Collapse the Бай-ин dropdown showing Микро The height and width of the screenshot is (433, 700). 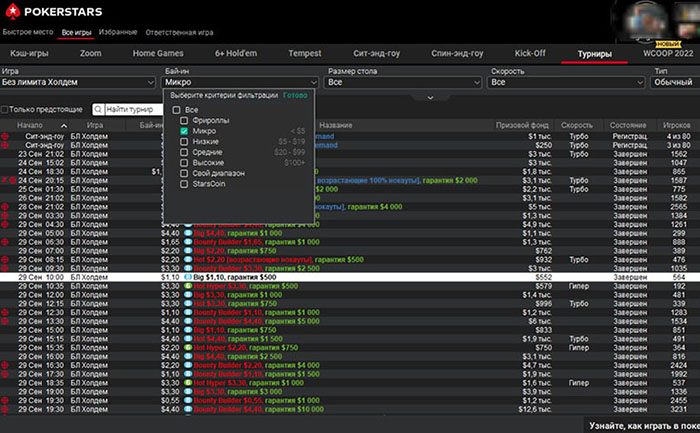[240, 82]
